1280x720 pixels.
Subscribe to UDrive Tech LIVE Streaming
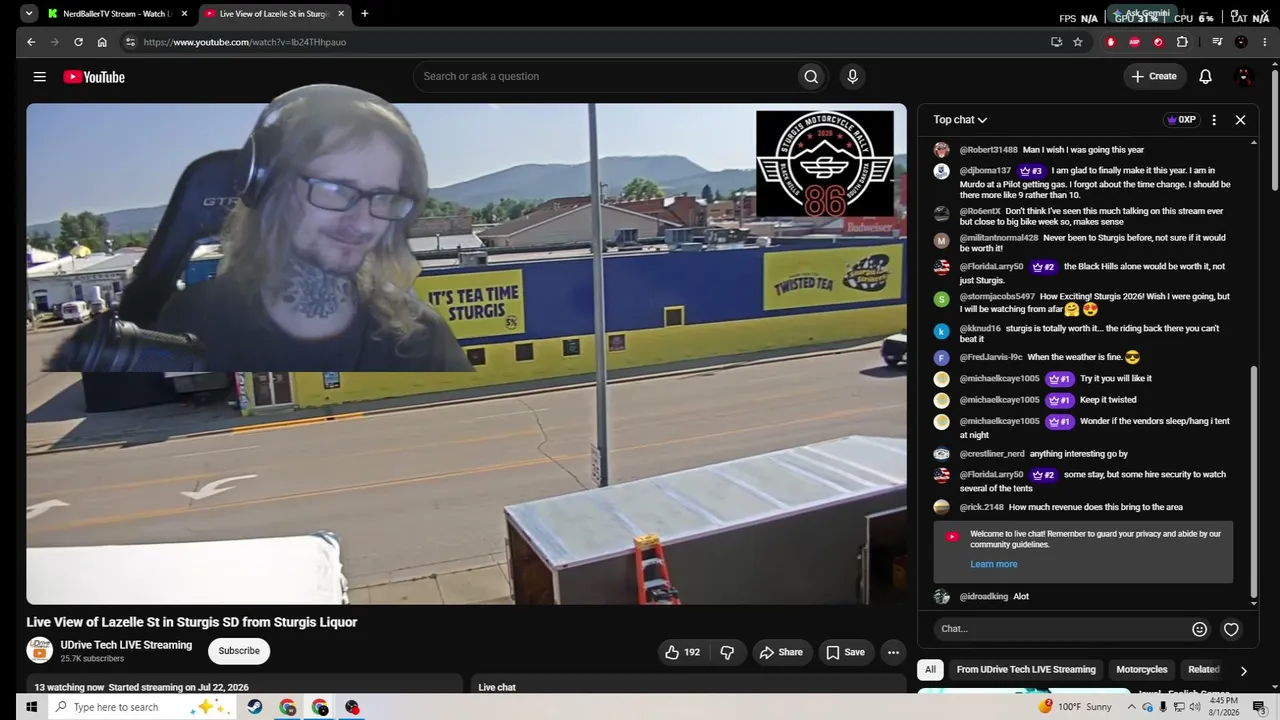239,651
